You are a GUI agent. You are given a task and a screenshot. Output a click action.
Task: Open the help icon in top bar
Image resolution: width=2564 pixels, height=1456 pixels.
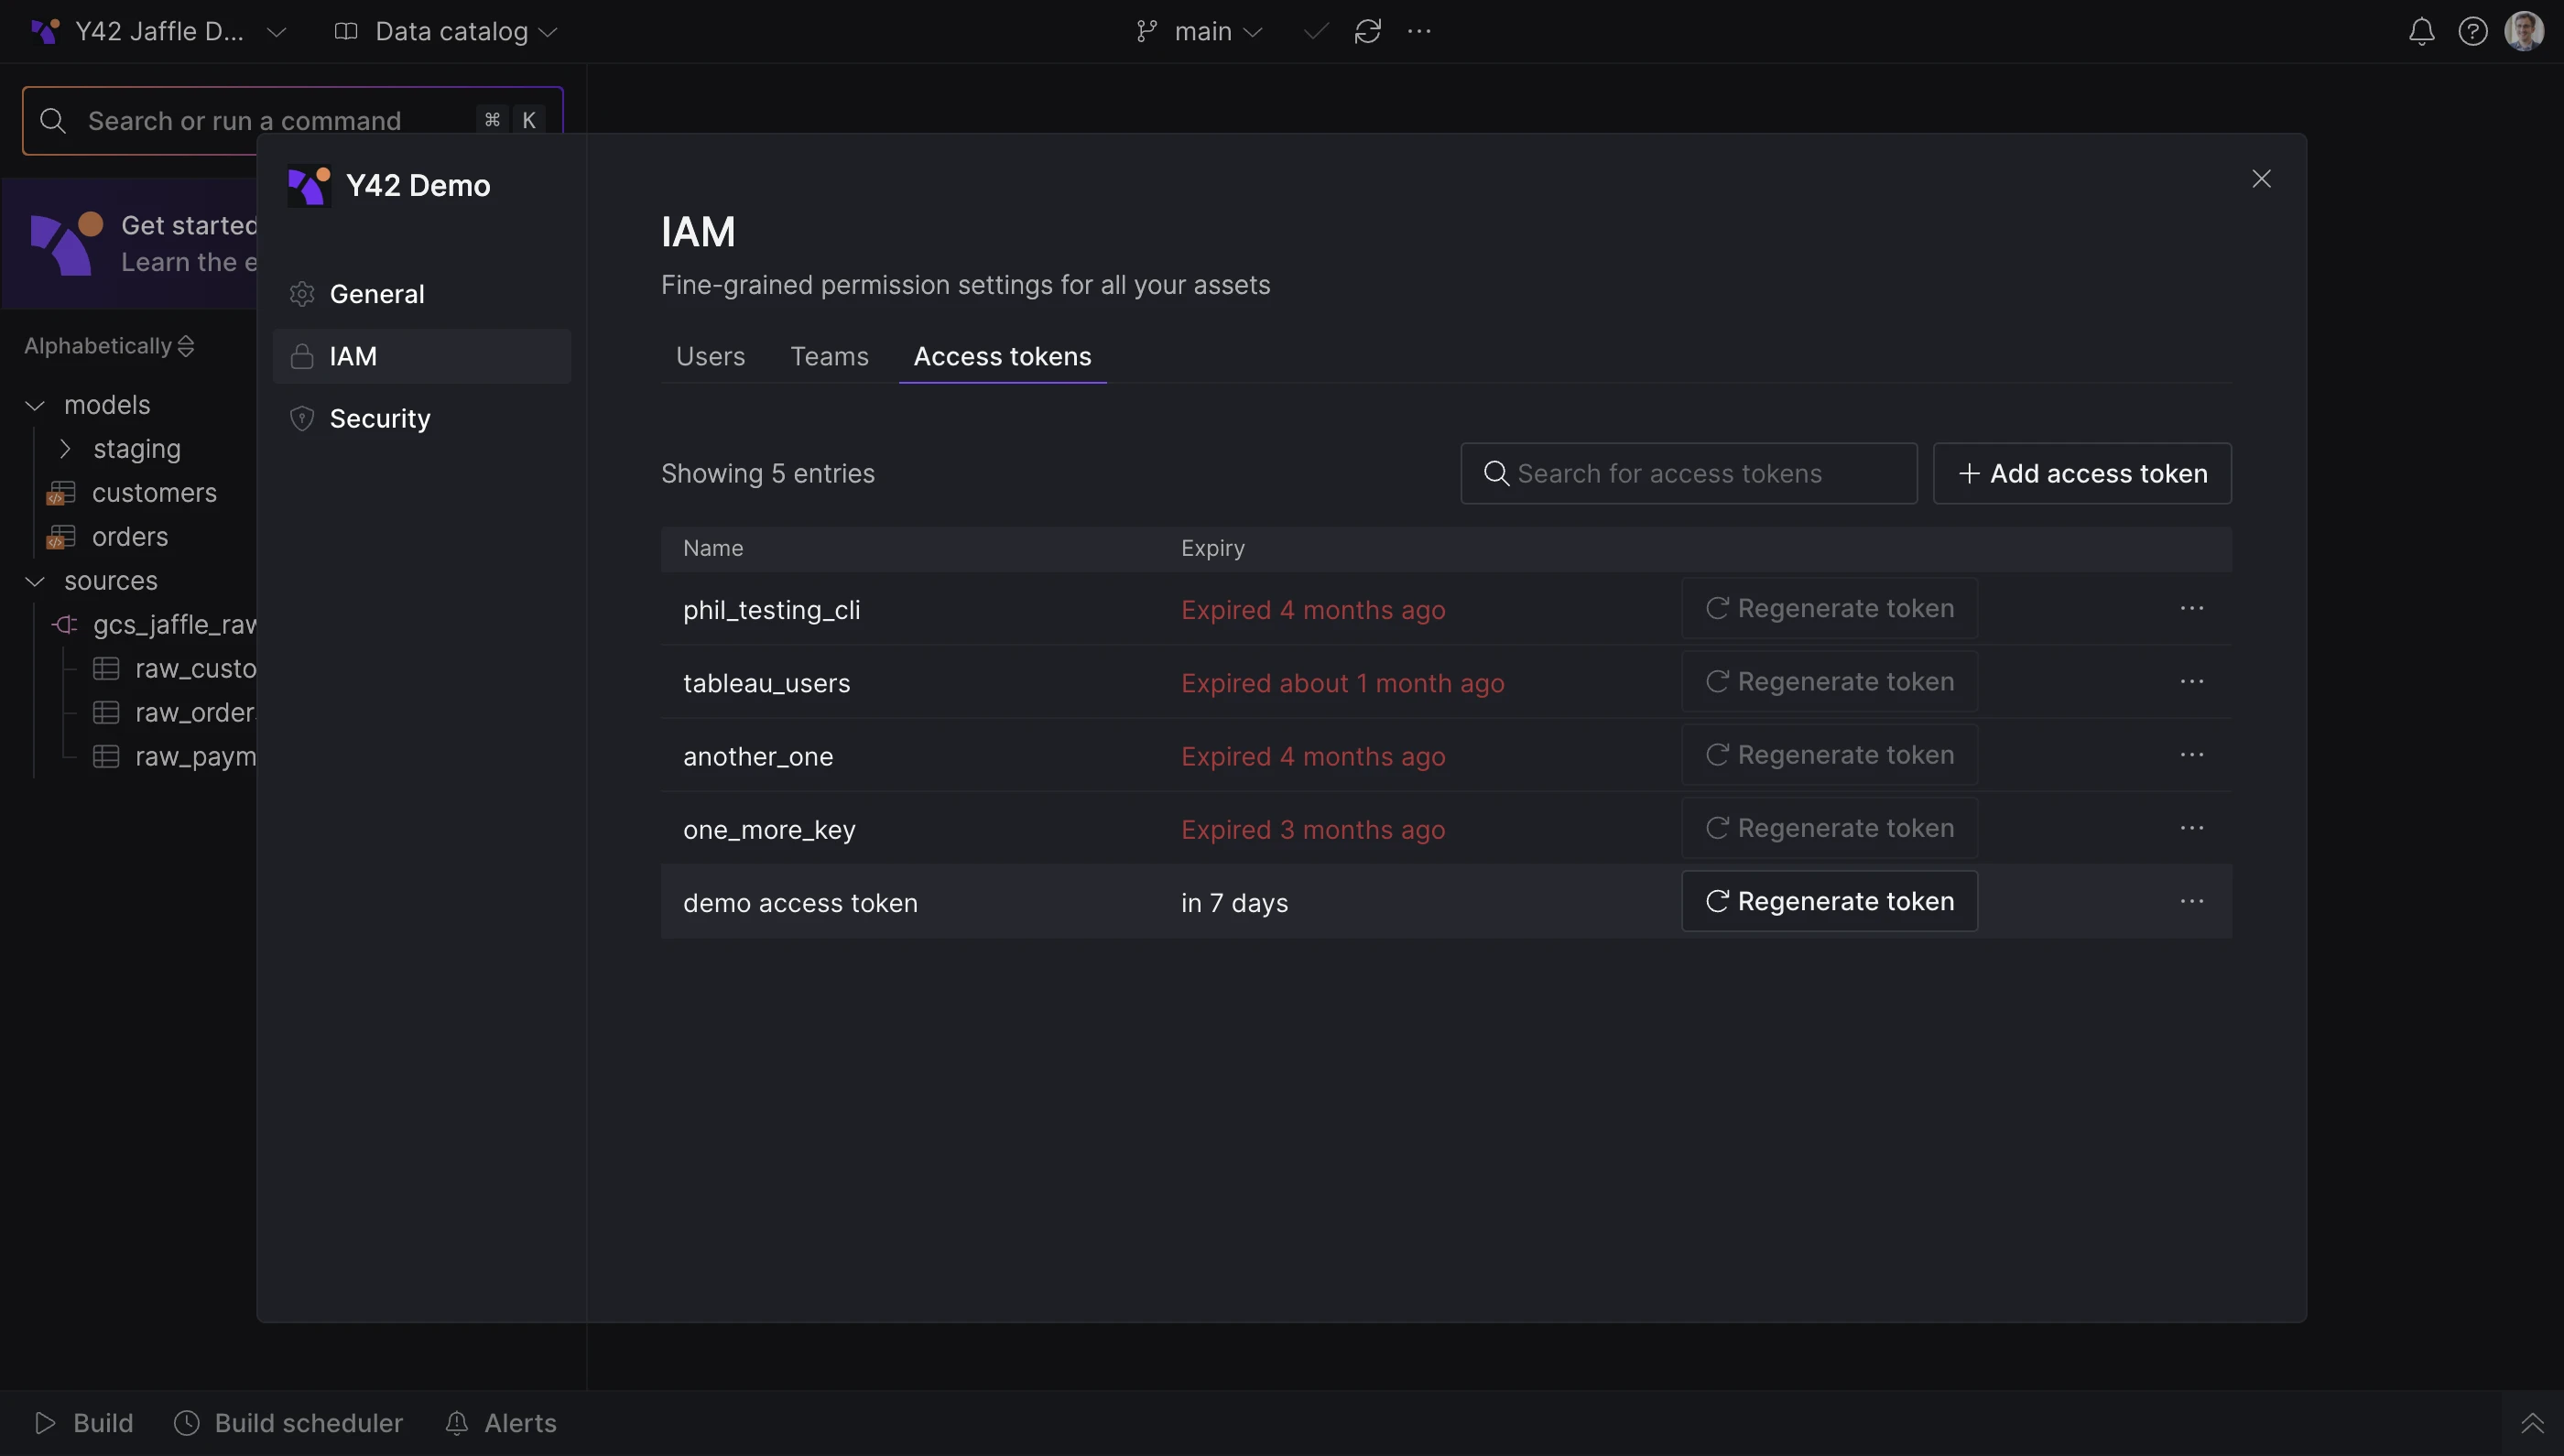point(2474,31)
